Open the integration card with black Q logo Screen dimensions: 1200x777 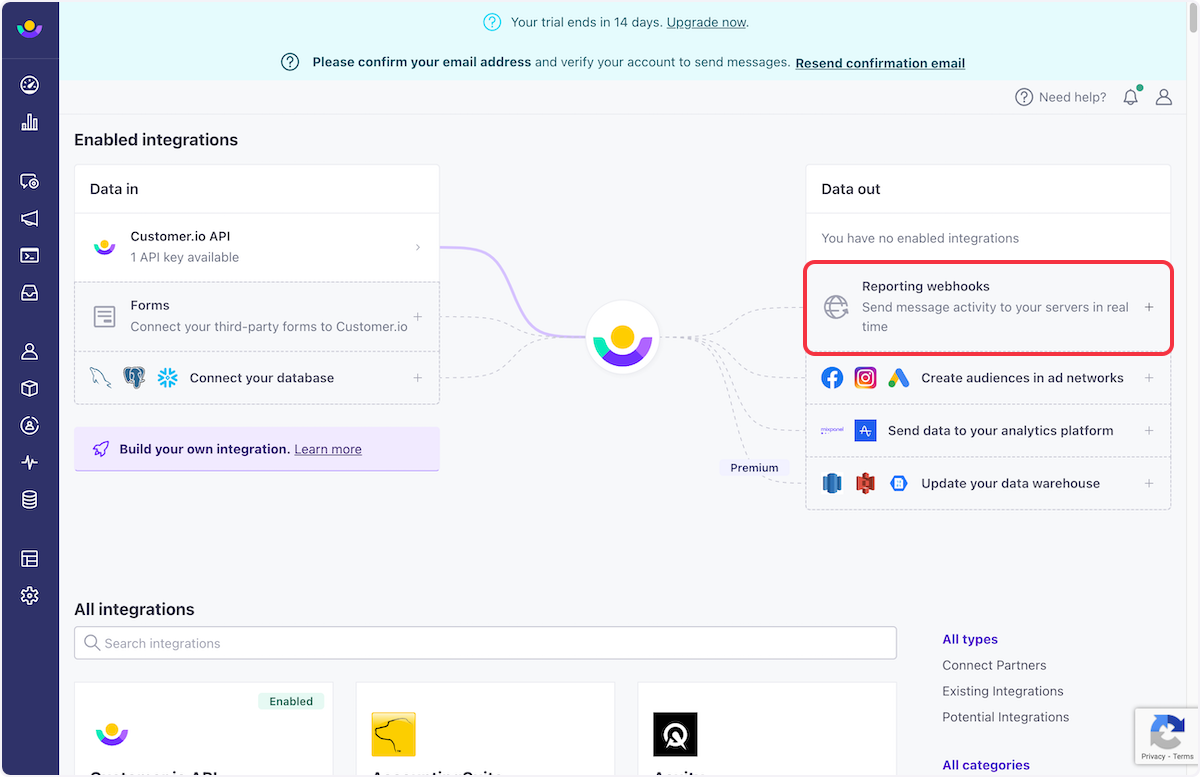tap(767, 729)
